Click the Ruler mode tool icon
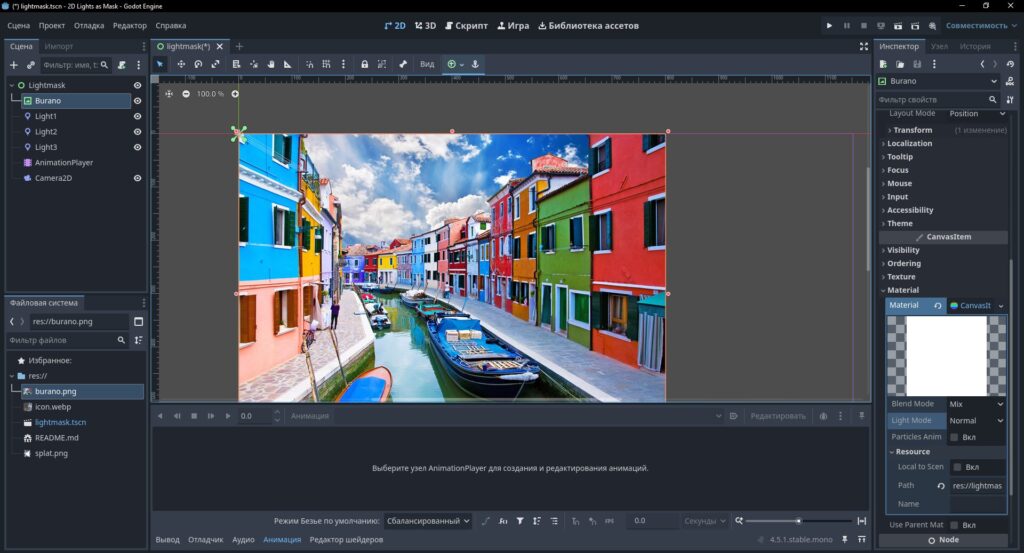The width and height of the screenshot is (1024, 553). tap(287, 64)
